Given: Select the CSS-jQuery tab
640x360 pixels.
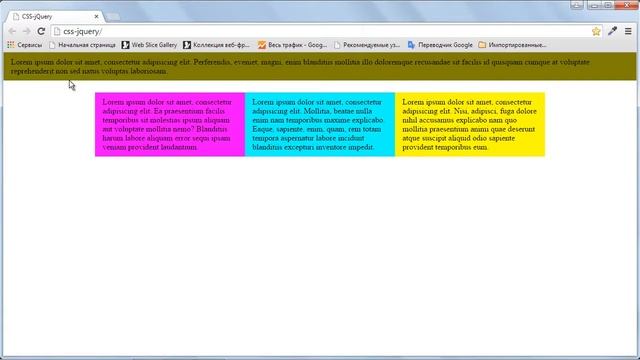Looking at the screenshot, I should click(55, 16).
